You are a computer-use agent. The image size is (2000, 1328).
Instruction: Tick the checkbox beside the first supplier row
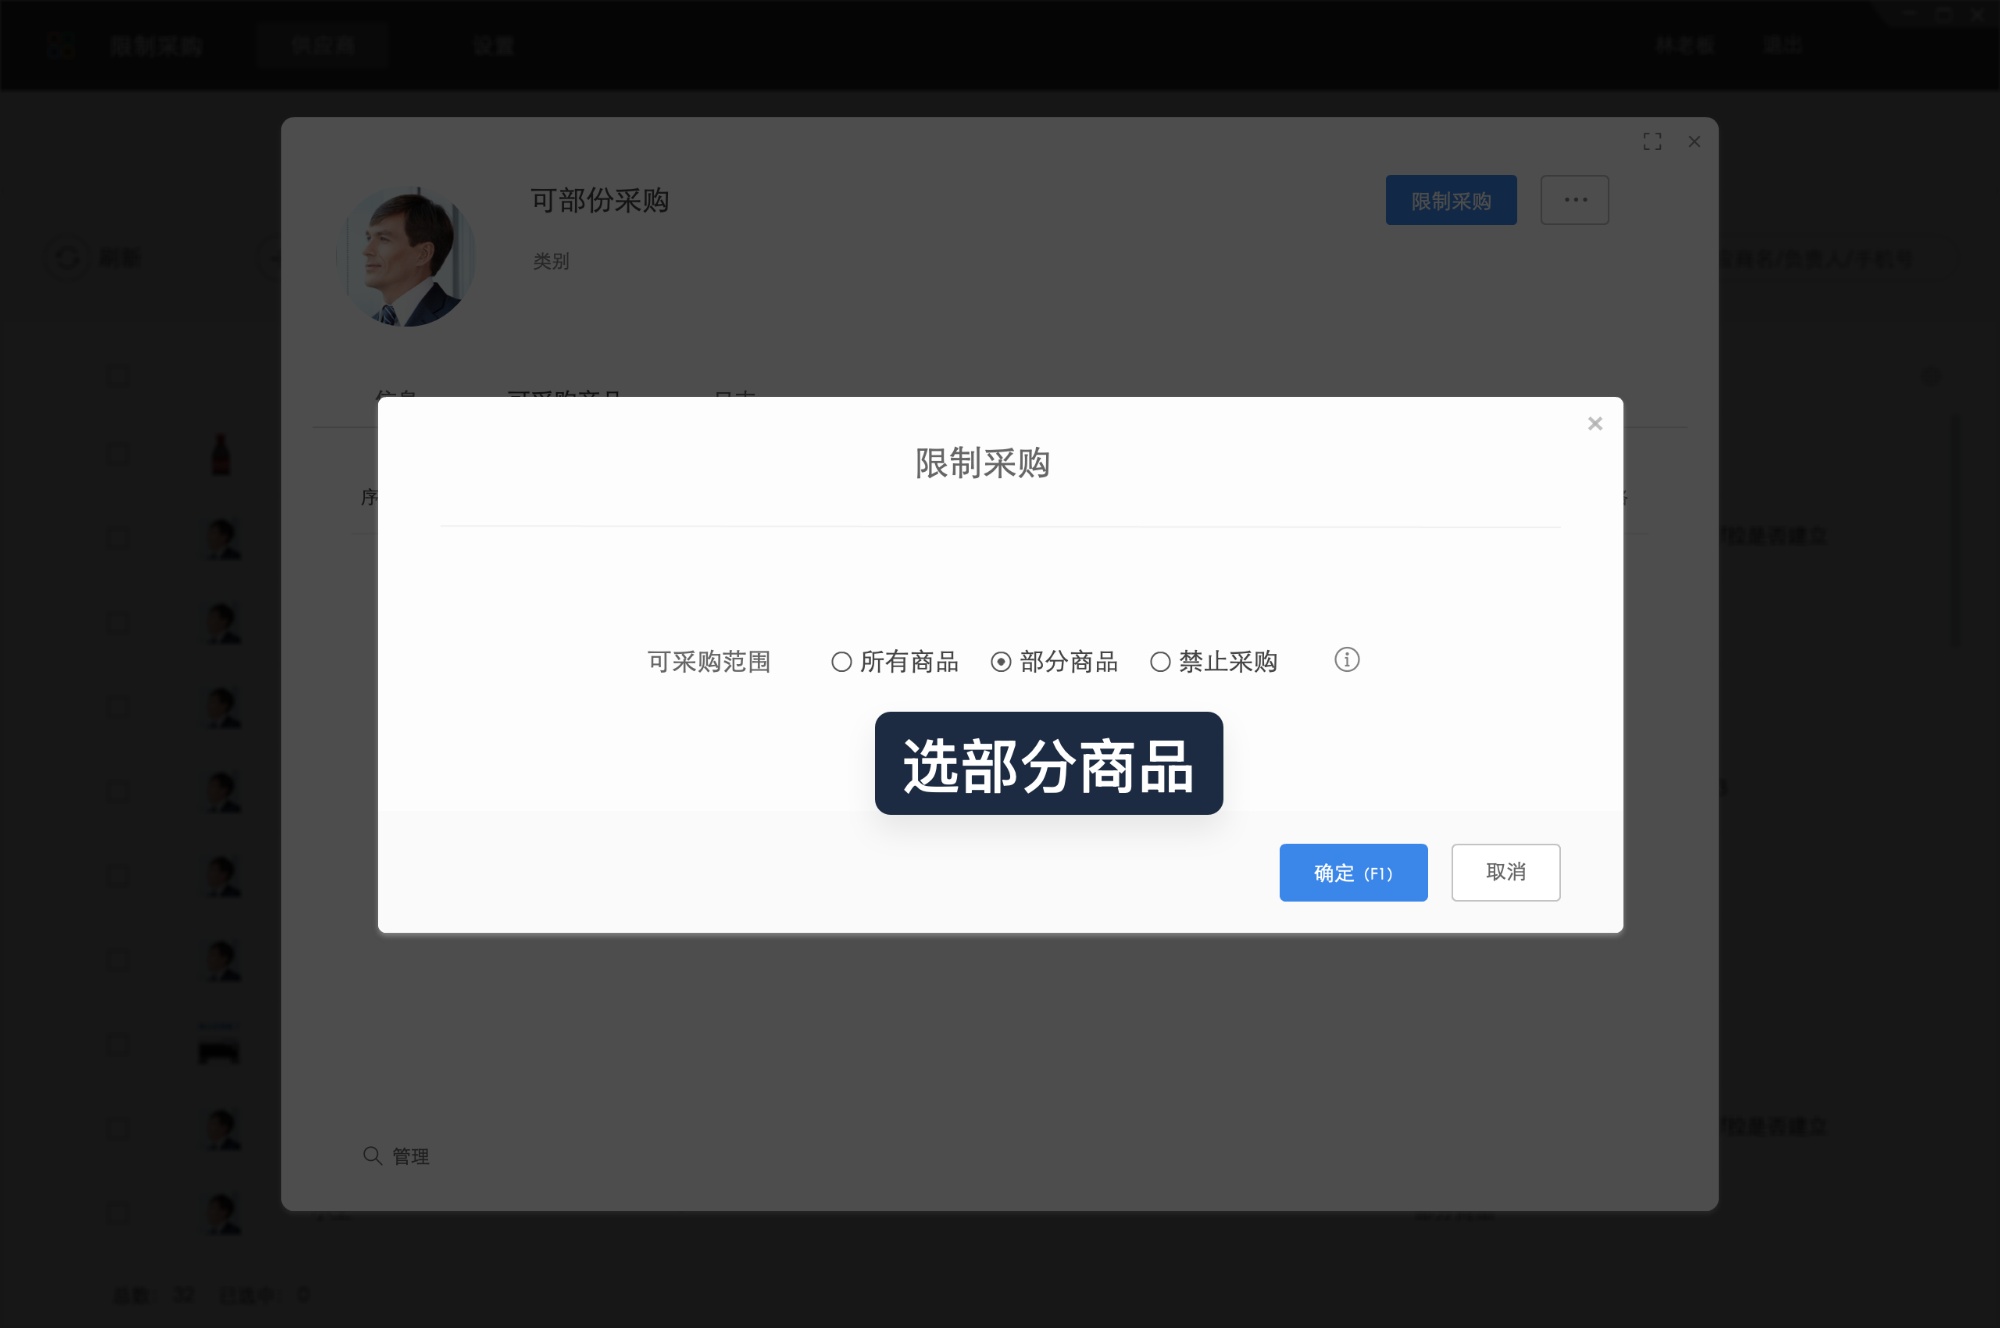pyautogui.click(x=116, y=452)
